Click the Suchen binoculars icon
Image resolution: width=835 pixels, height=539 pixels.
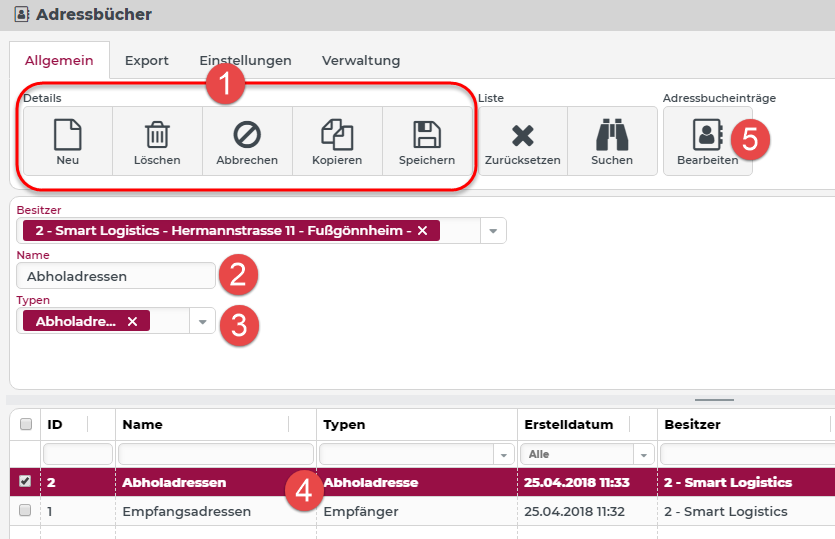pyautogui.click(x=612, y=135)
